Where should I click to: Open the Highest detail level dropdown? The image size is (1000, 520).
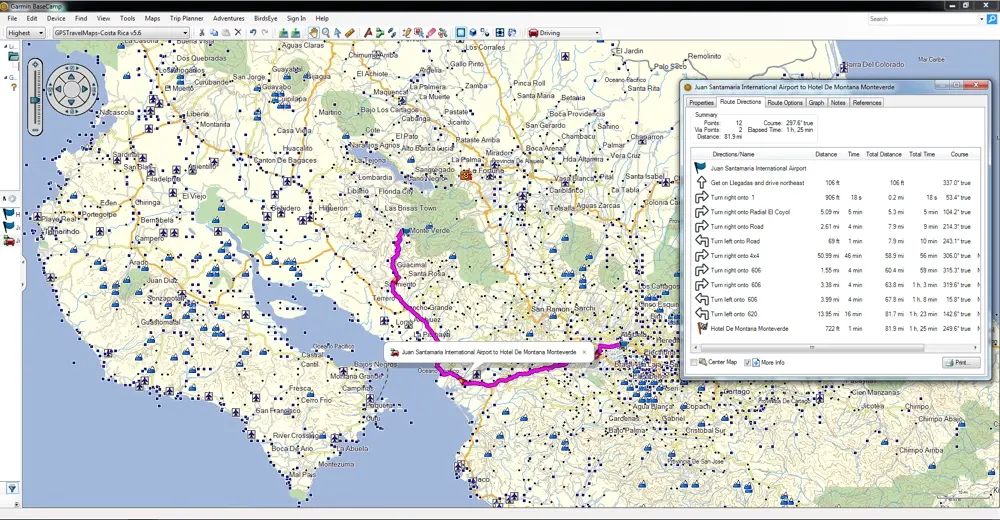26,33
